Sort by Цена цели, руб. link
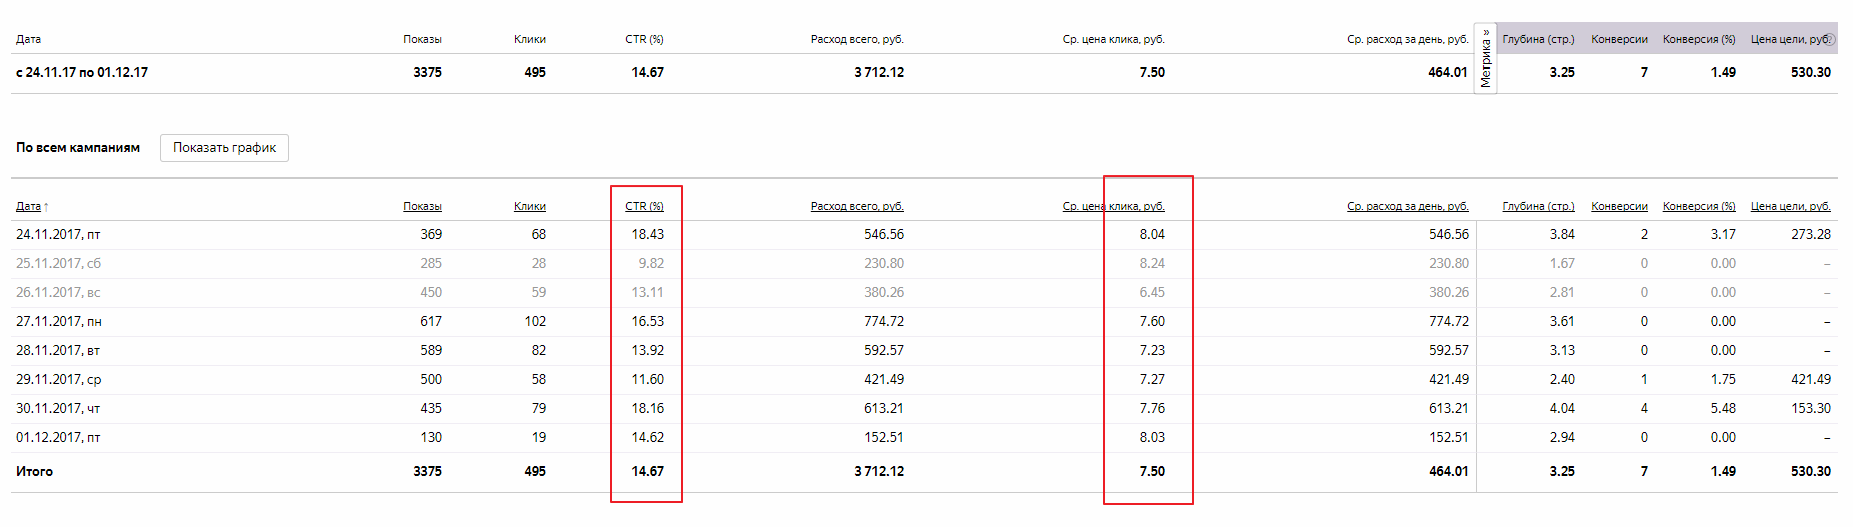 [1790, 206]
